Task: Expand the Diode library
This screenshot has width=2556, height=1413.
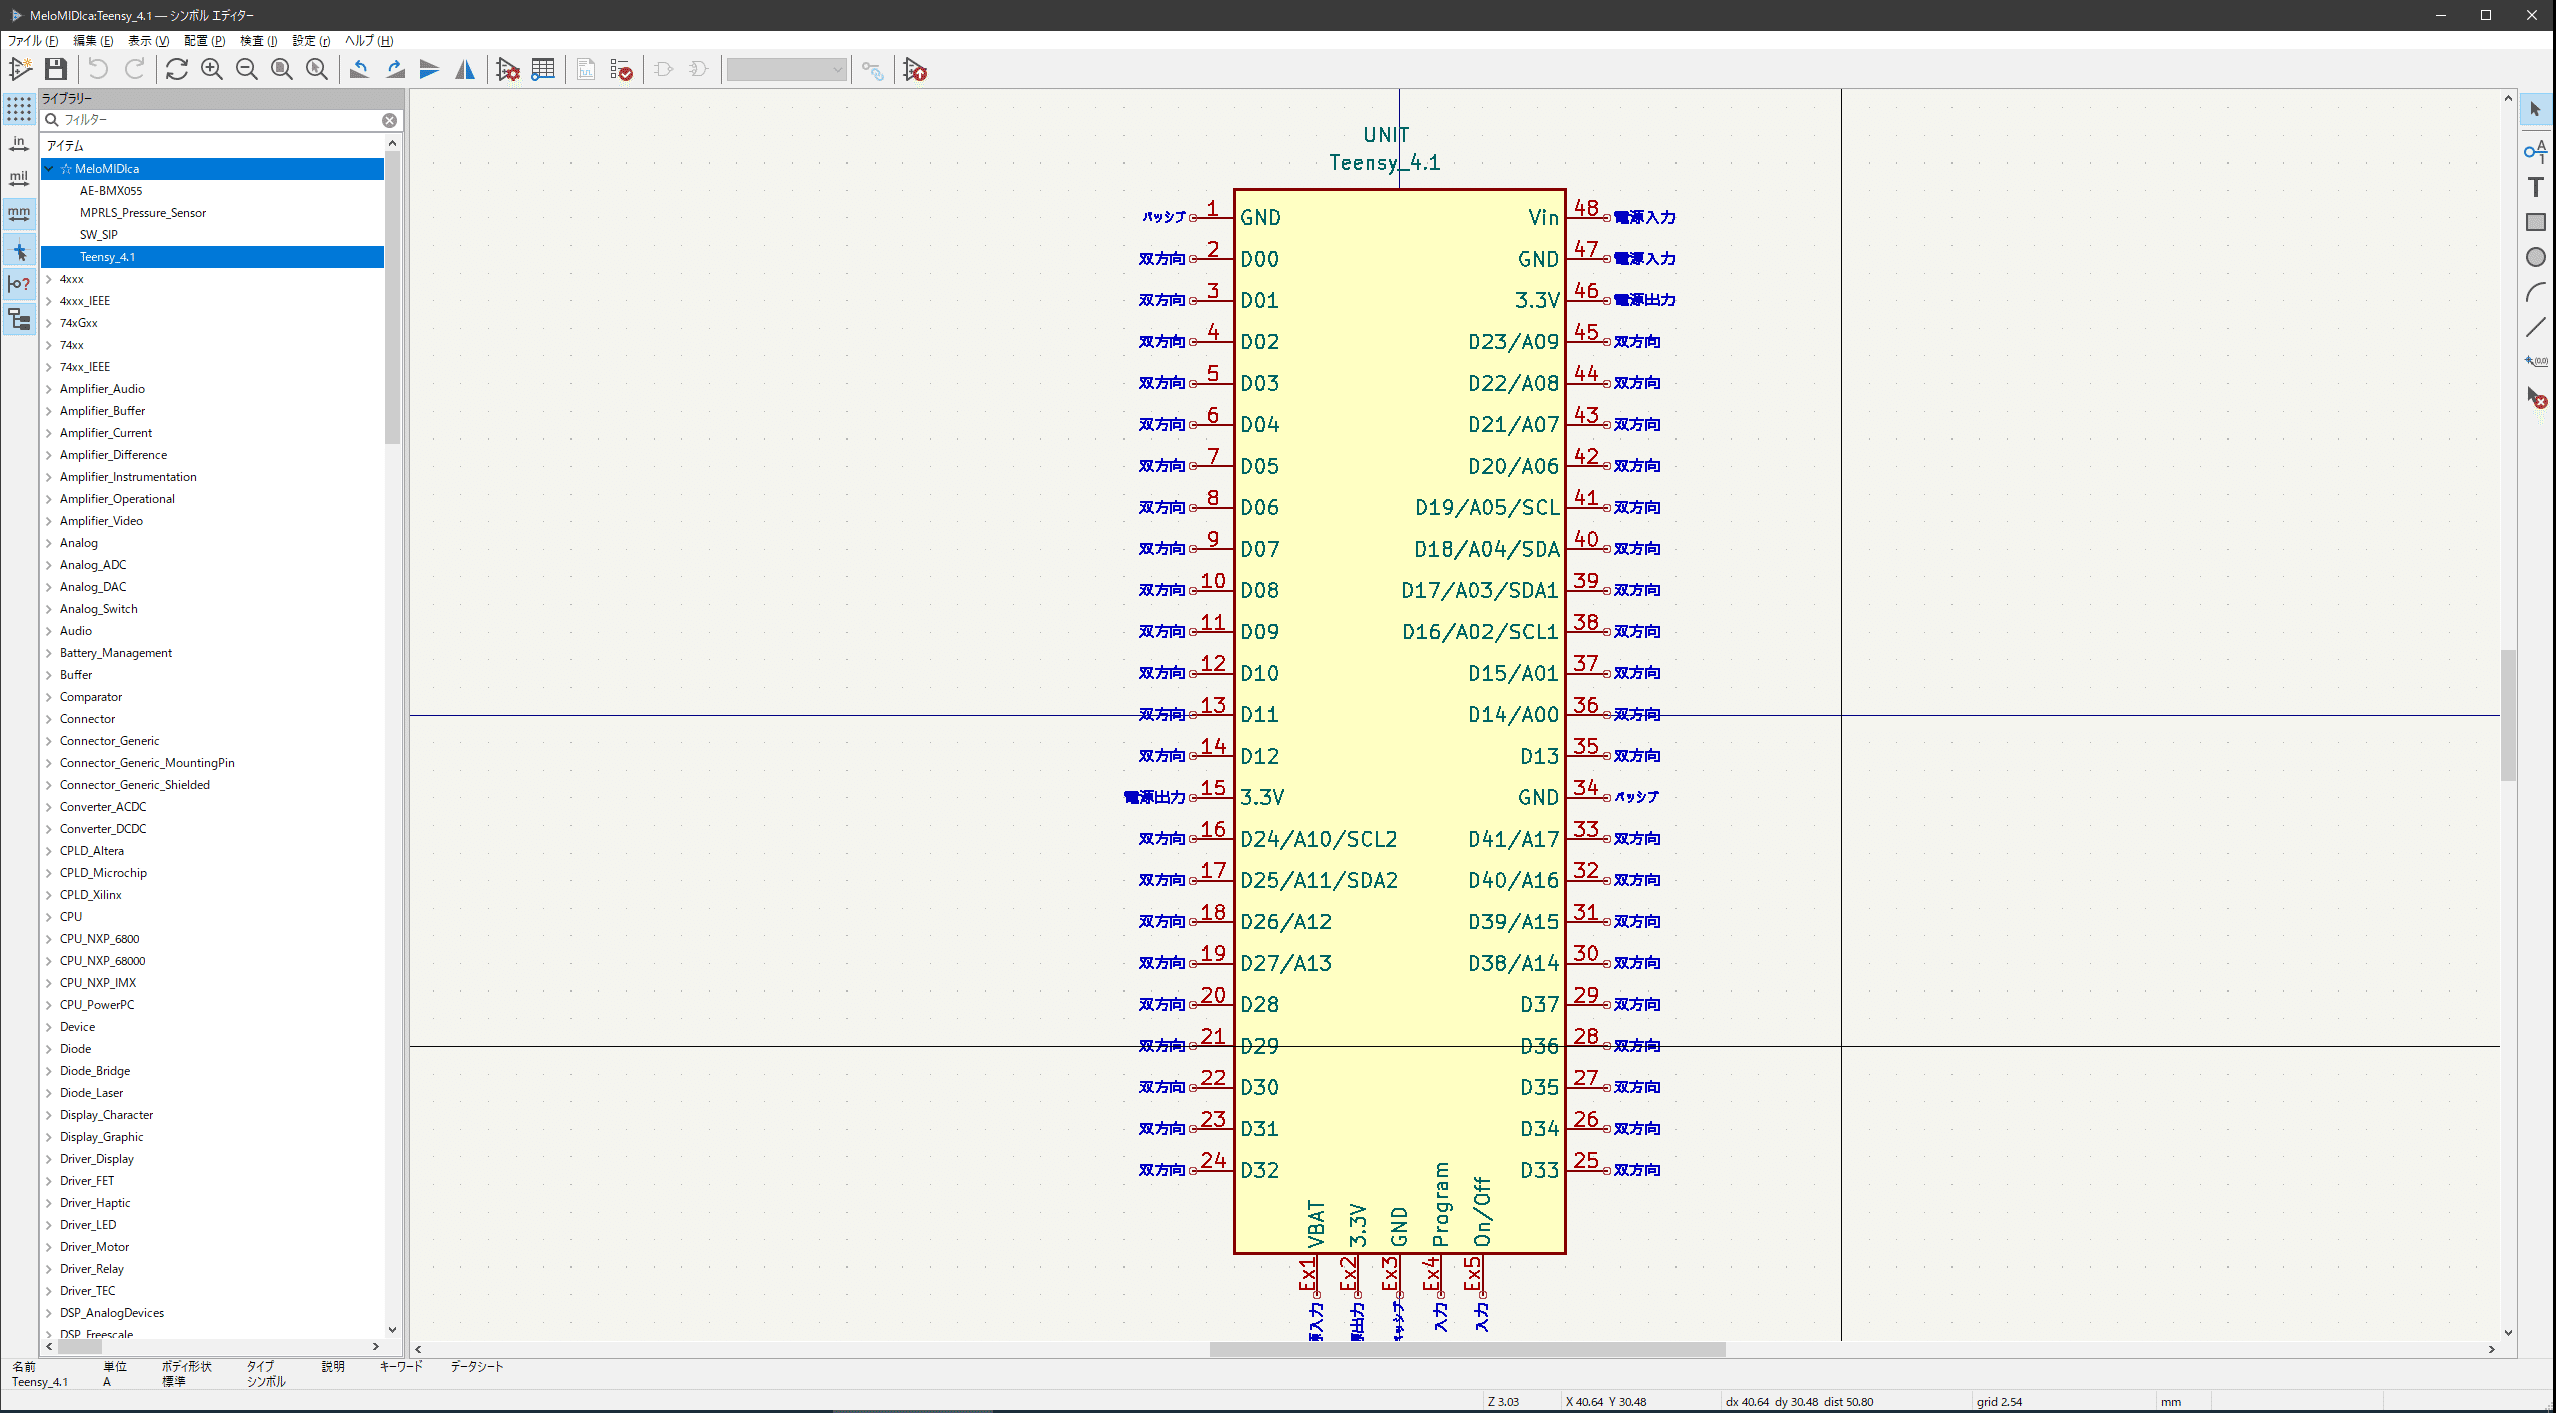Action: click(x=49, y=1049)
